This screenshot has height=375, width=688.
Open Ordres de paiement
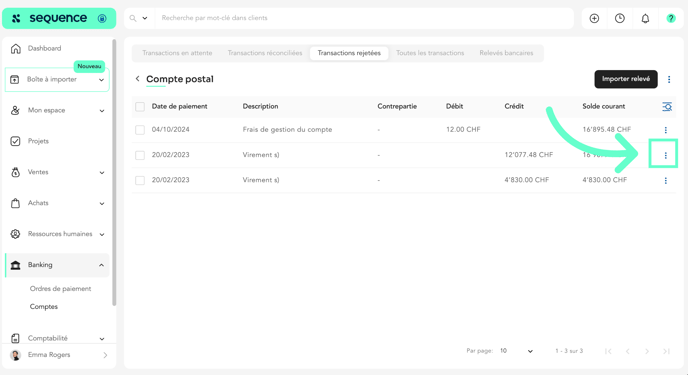61,289
